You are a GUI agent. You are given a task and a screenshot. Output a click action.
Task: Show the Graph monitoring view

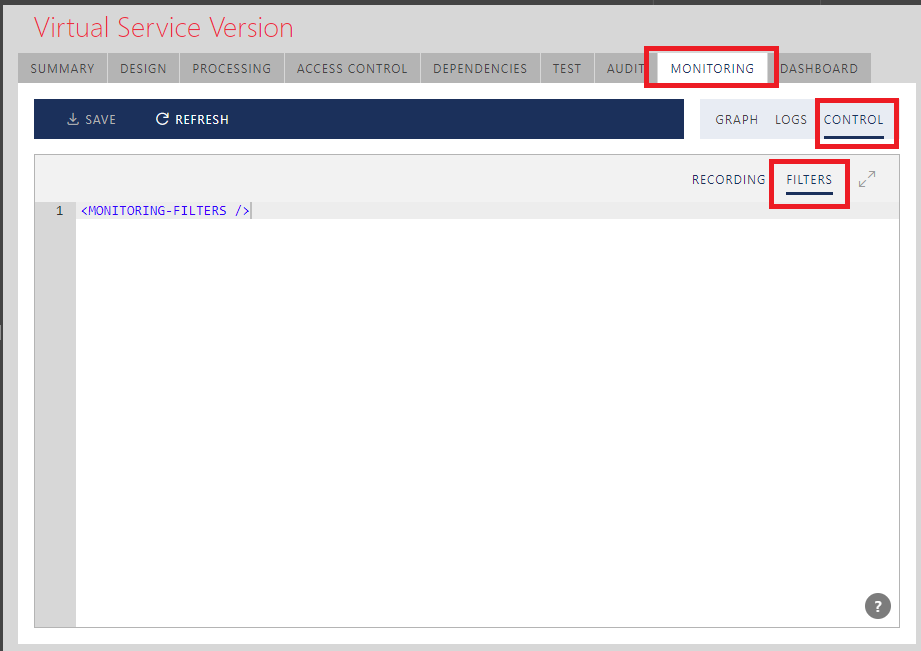[736, 119]
